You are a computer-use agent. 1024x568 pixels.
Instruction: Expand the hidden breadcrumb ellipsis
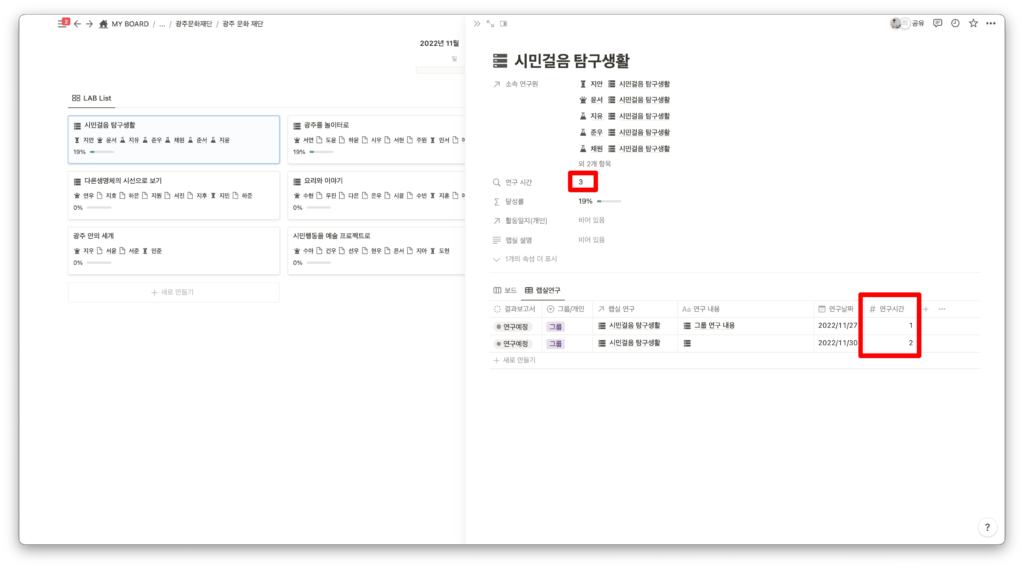(x=162, y=24)
